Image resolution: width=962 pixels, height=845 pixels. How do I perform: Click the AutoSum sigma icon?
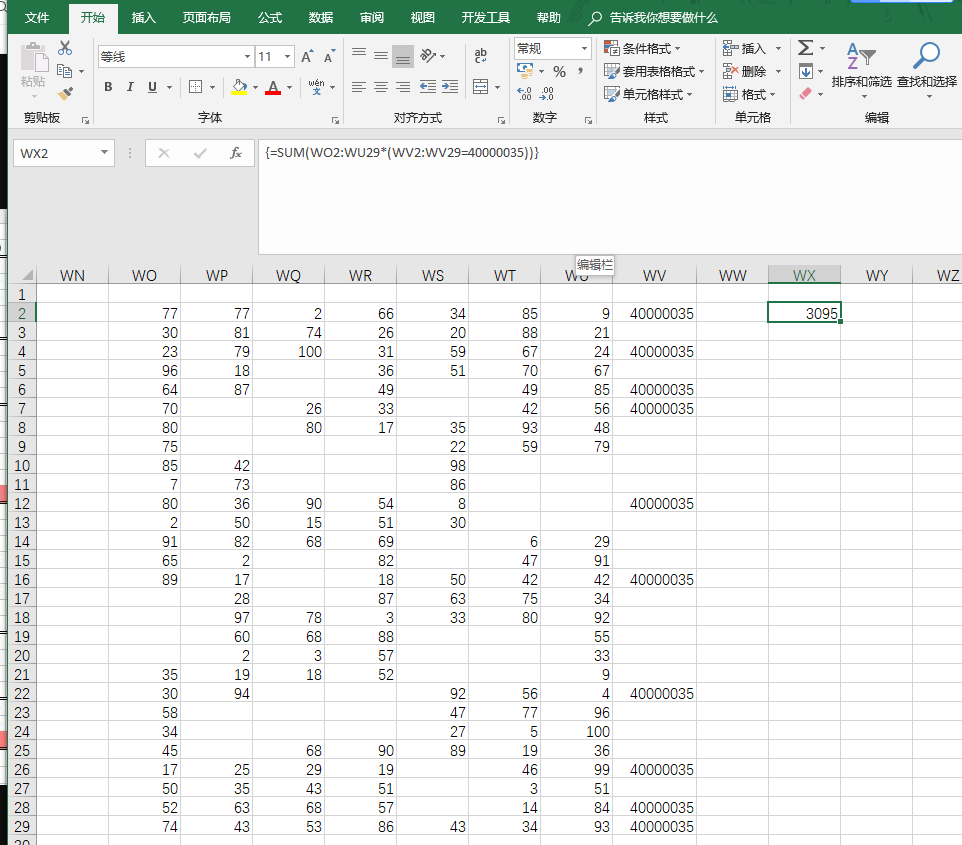806,48
